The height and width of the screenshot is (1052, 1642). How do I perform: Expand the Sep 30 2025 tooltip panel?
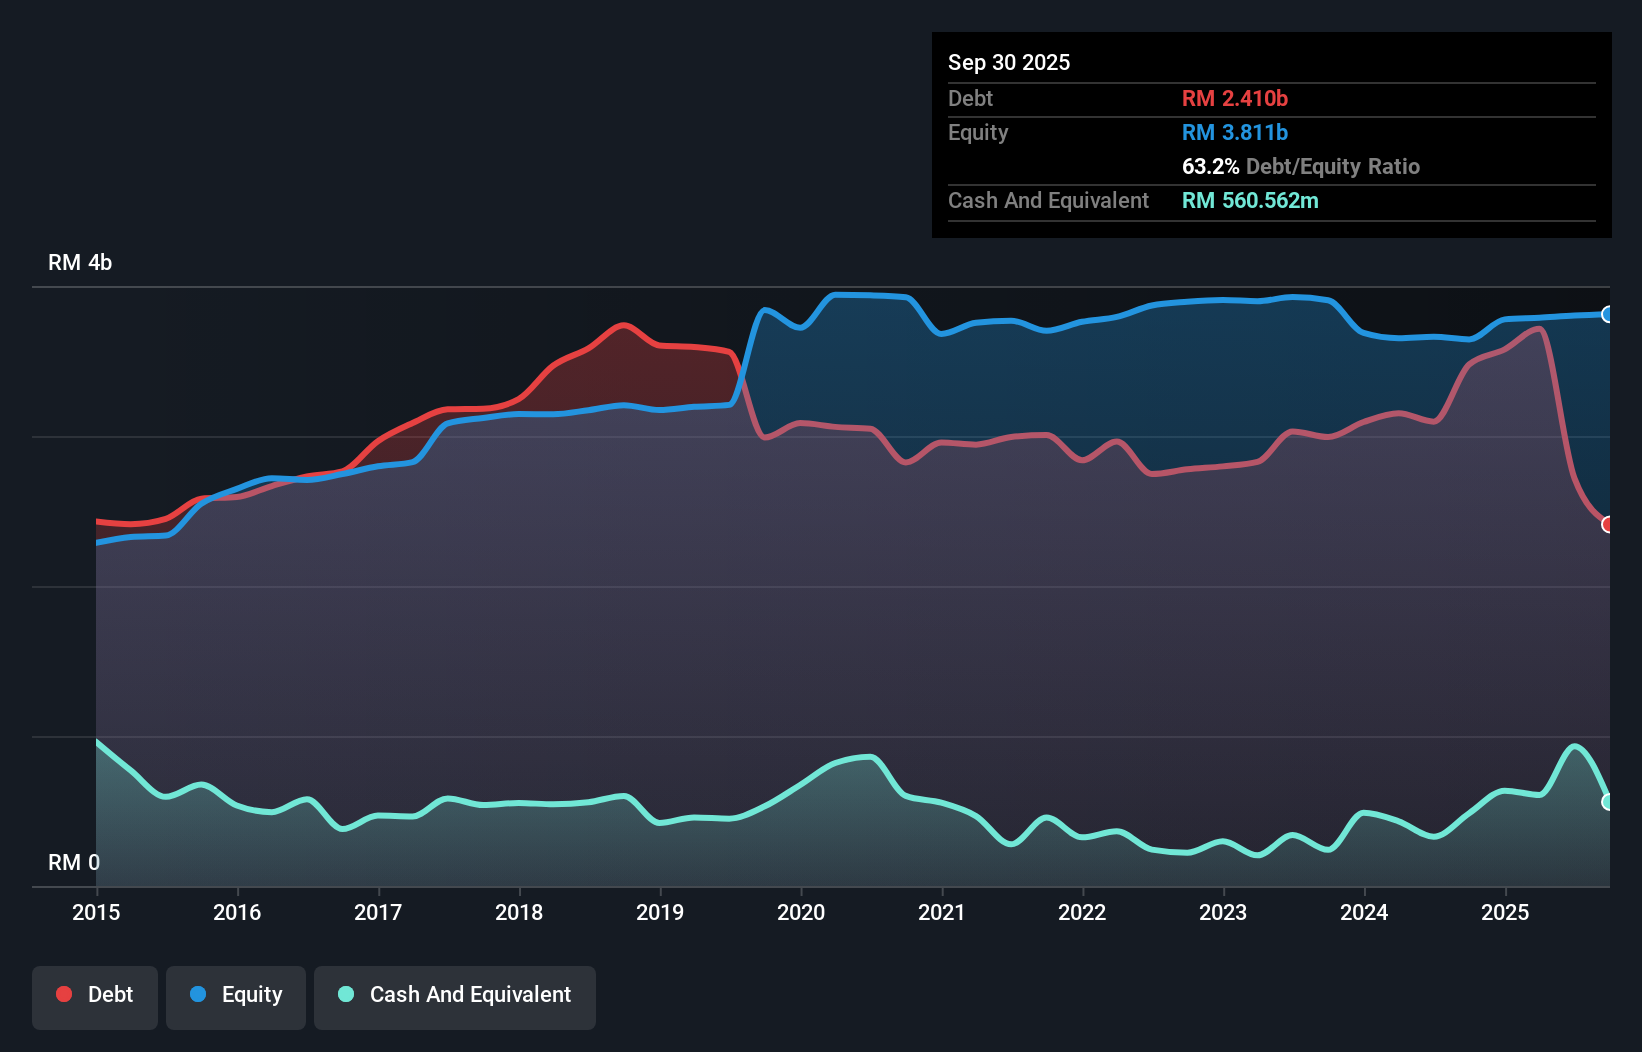point(1009,62)
